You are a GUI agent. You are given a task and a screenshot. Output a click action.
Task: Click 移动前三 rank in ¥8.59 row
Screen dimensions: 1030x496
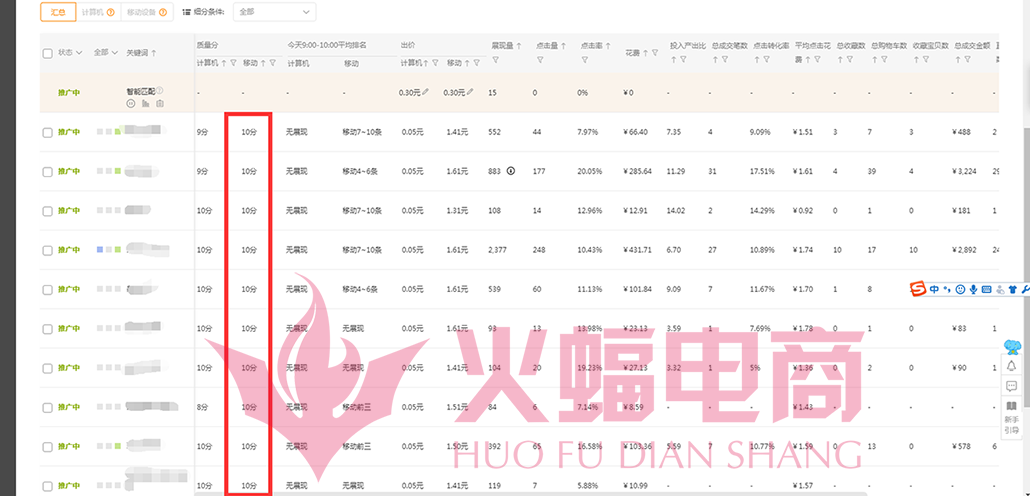click(x=357, y=407)
